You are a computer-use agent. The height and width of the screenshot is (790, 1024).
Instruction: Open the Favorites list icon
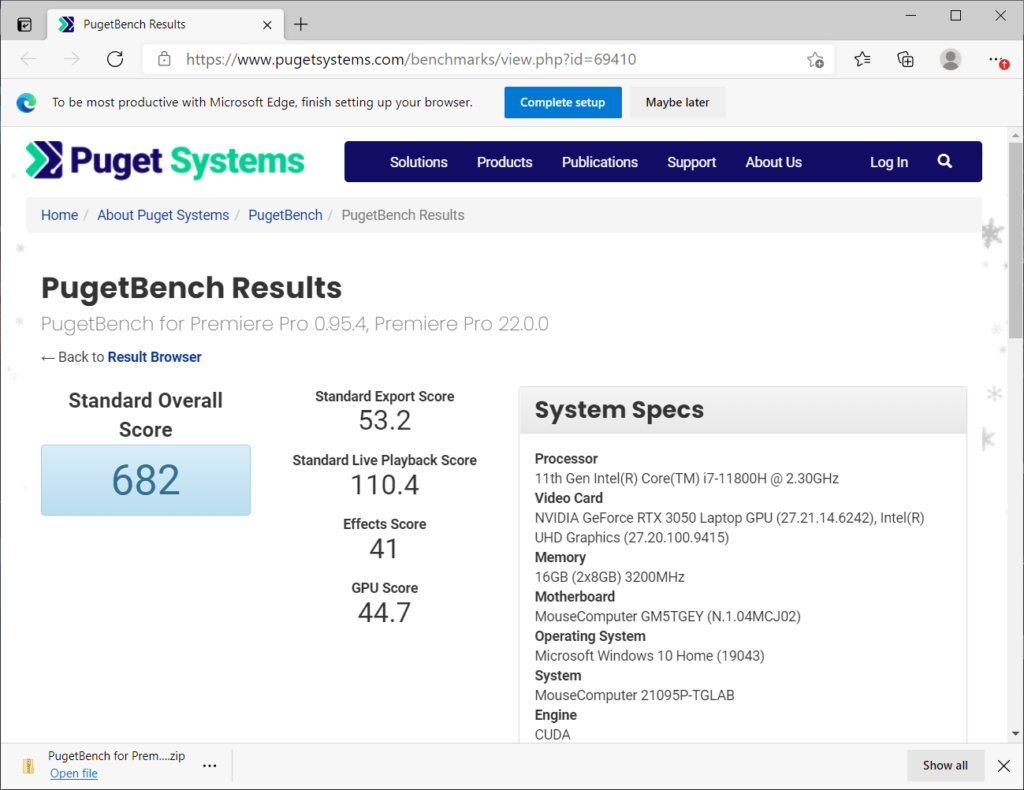tap(862, 59)
